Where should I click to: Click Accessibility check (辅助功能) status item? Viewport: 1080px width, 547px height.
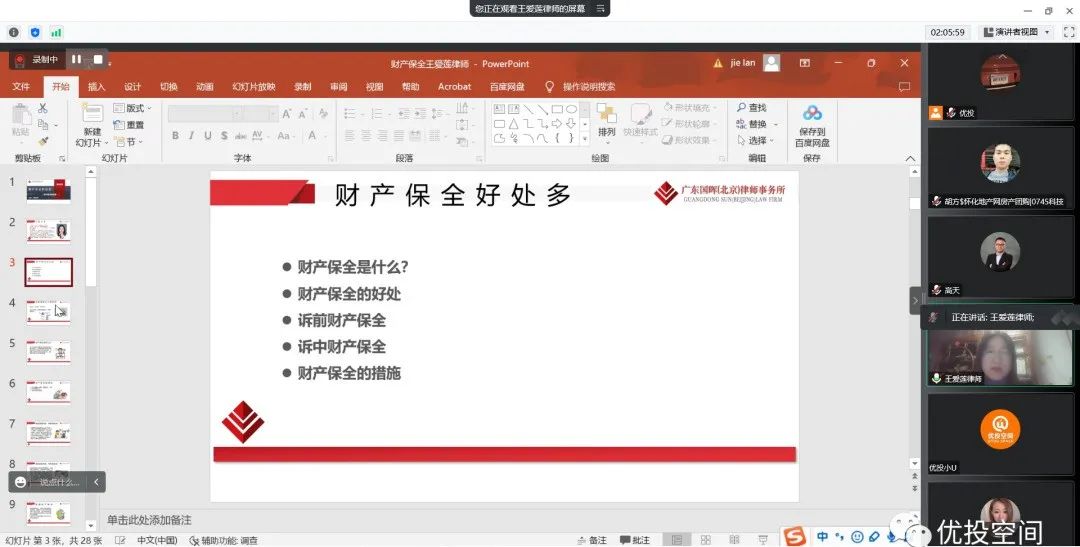[224, 541]
